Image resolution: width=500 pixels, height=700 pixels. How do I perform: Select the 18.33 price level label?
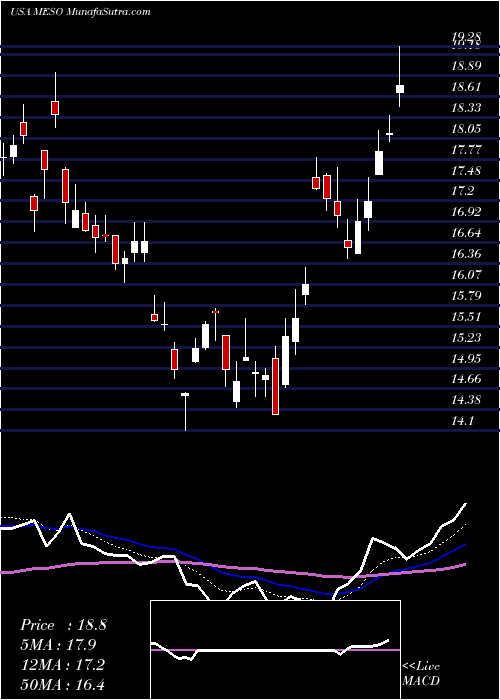[466, 108]
